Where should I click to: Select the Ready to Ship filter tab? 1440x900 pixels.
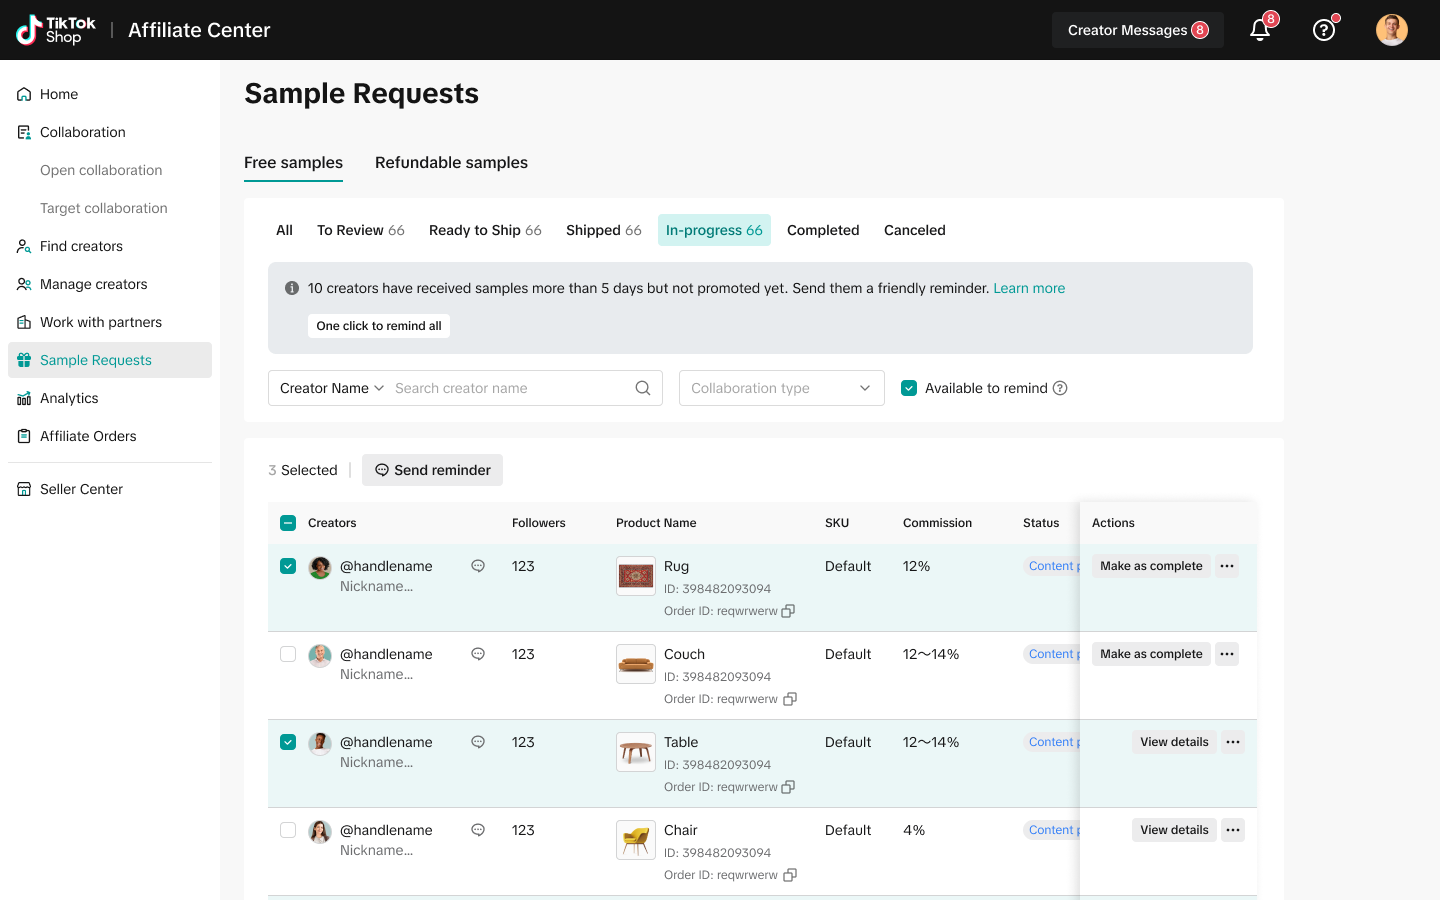tap(485, 230)
